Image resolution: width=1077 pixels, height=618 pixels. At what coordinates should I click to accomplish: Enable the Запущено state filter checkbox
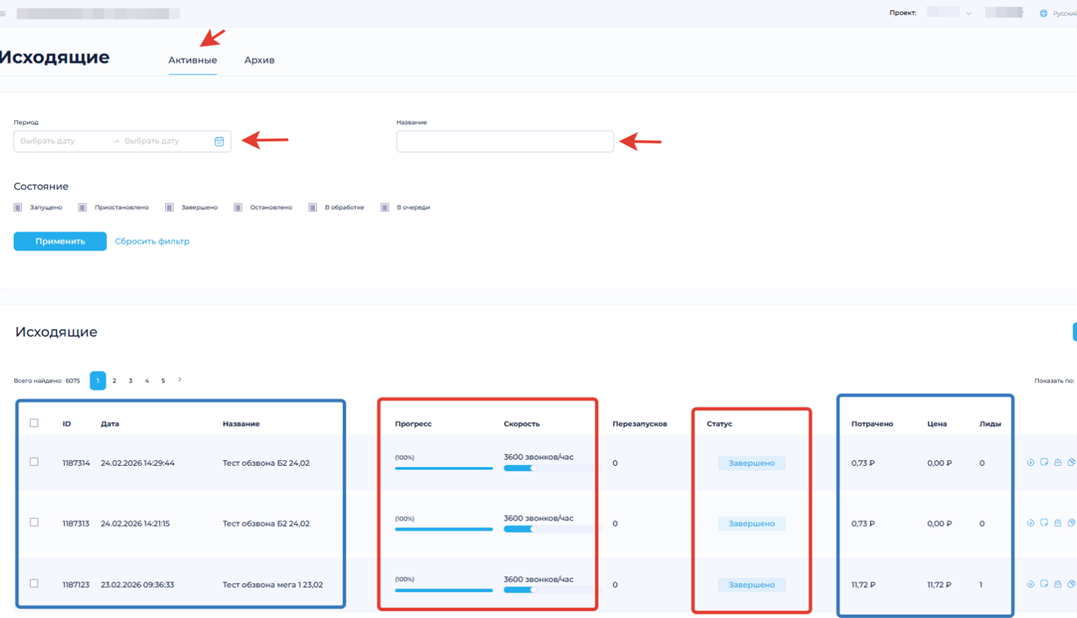(x=18, y=208)
